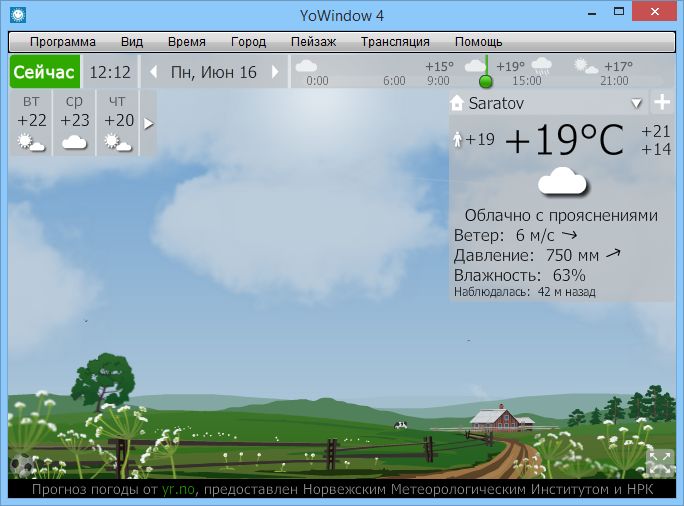
Task: Click the feels-like person icon
Action: click(x=457, y=140)
